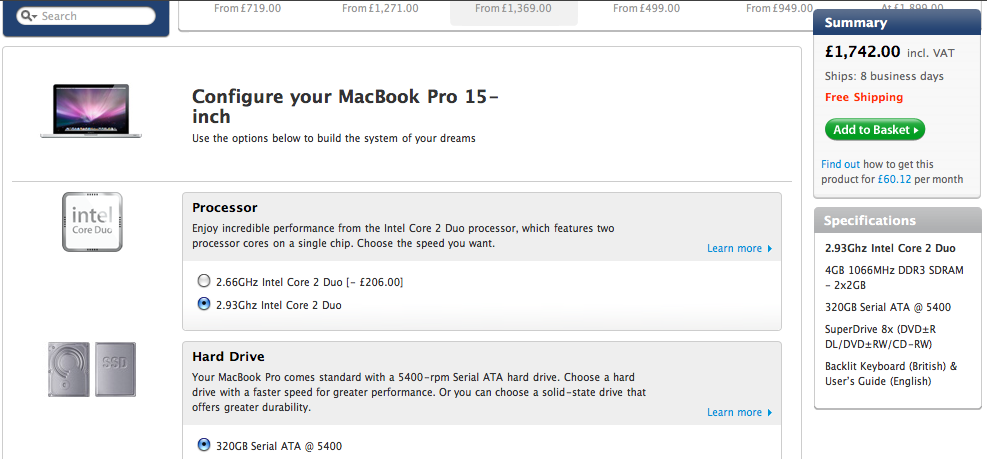Click arrow beside Hard Drive Learn more

[x=769, y=412]
